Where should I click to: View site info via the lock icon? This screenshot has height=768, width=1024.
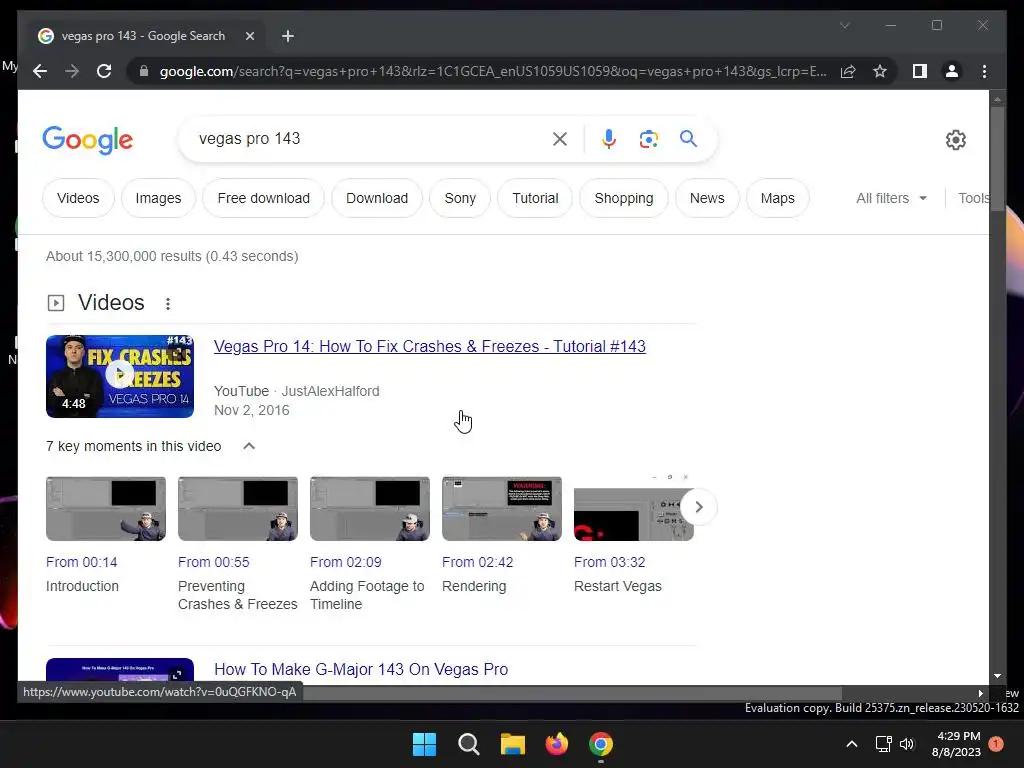(x=144, y=71)
